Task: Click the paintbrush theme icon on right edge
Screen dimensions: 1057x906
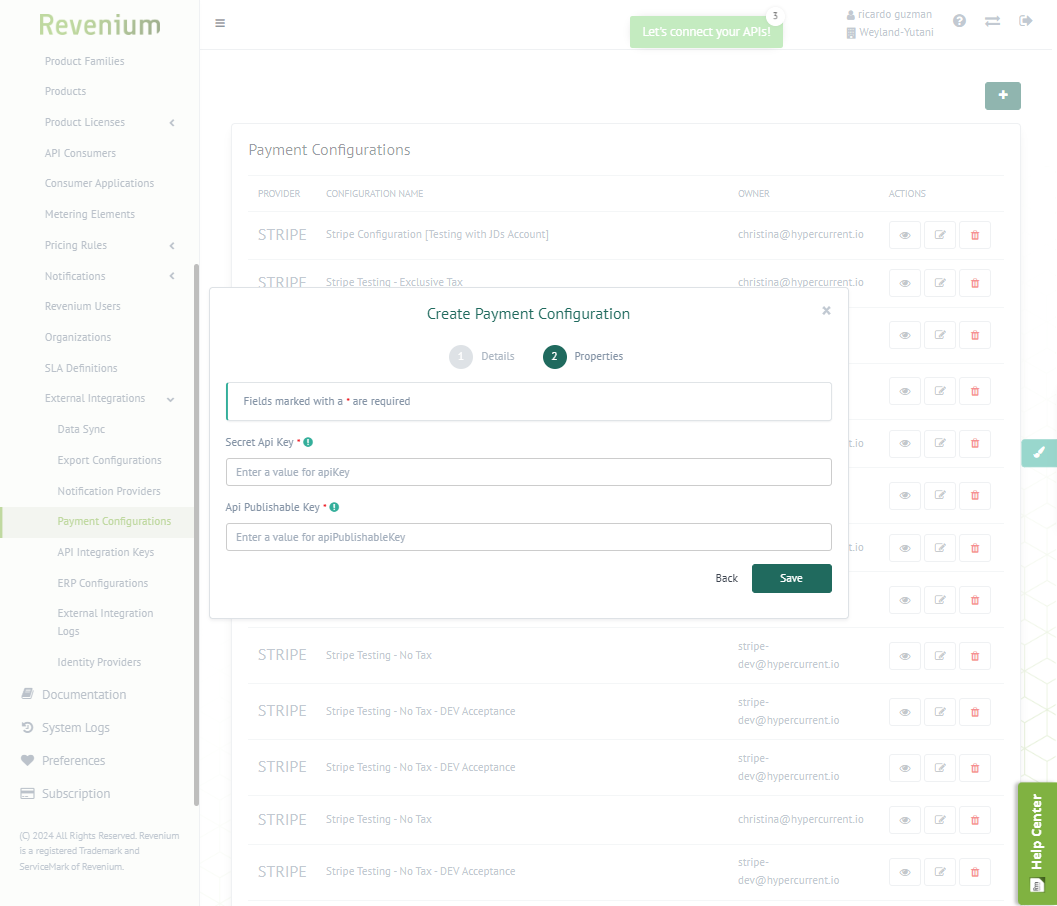Action: click(1038, 453)
